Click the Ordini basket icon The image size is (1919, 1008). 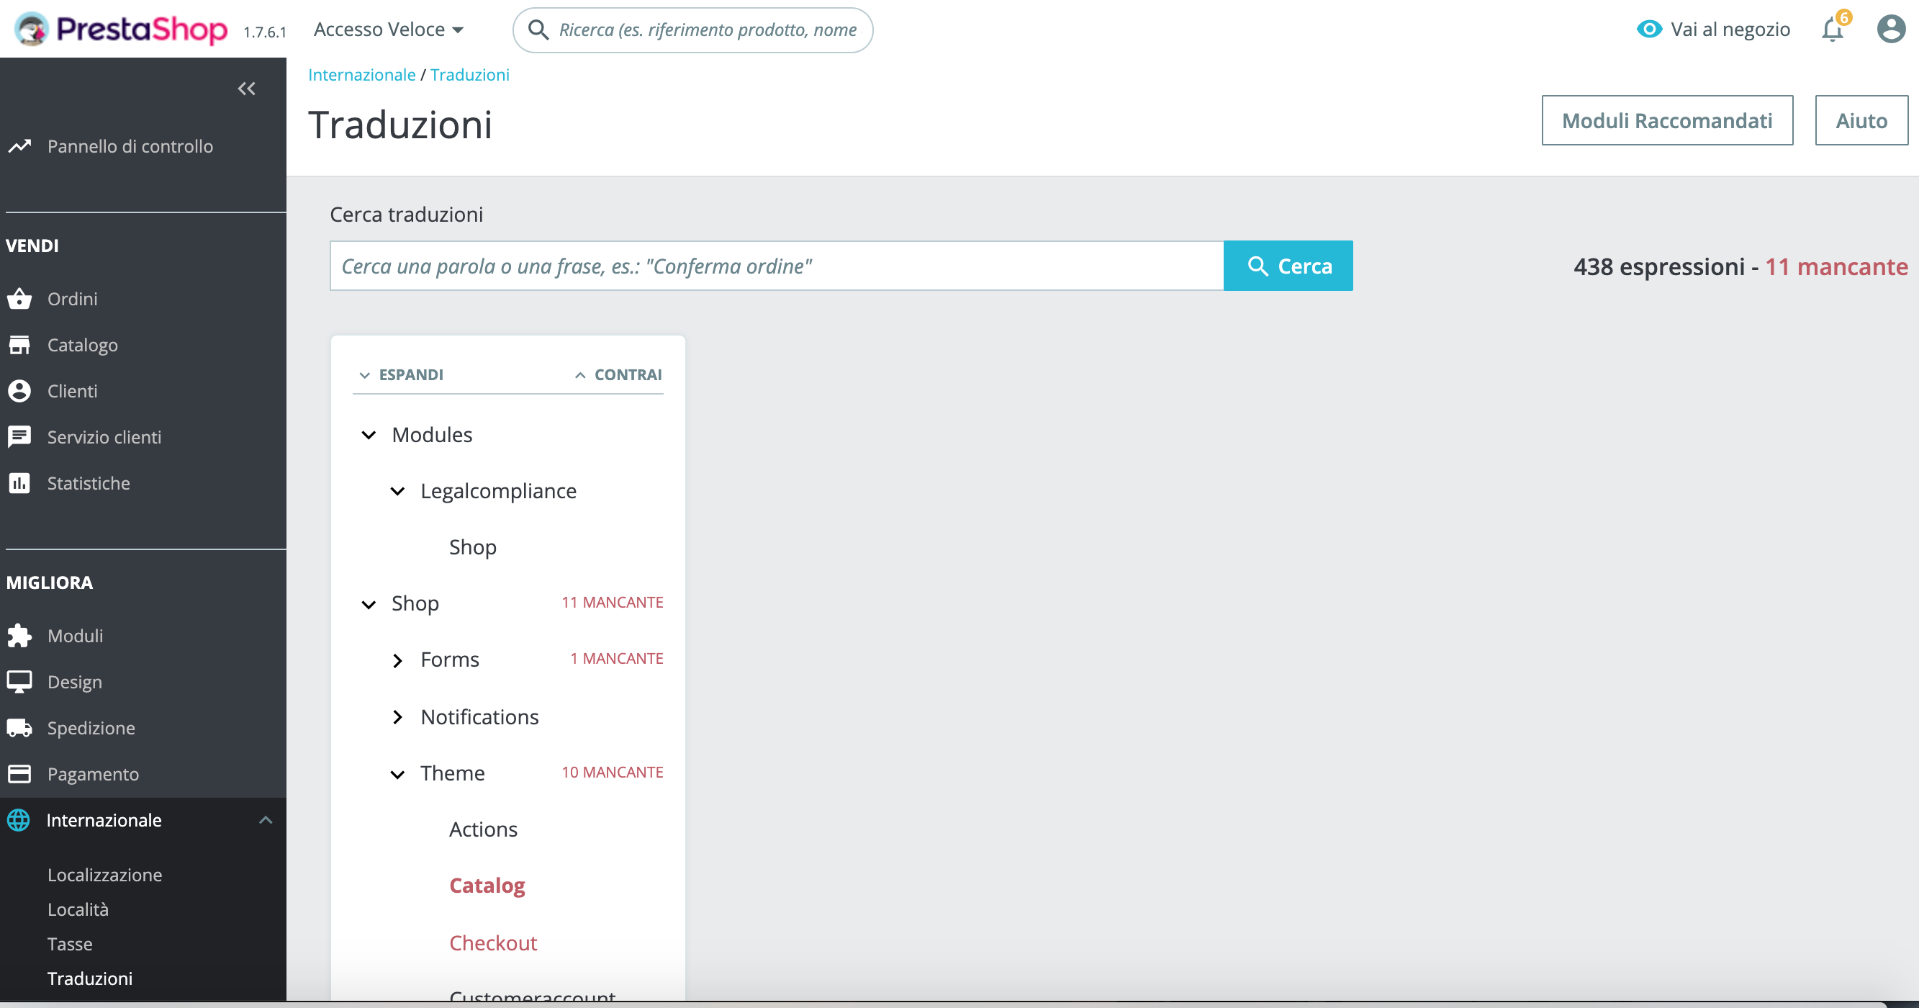[19, 299]
